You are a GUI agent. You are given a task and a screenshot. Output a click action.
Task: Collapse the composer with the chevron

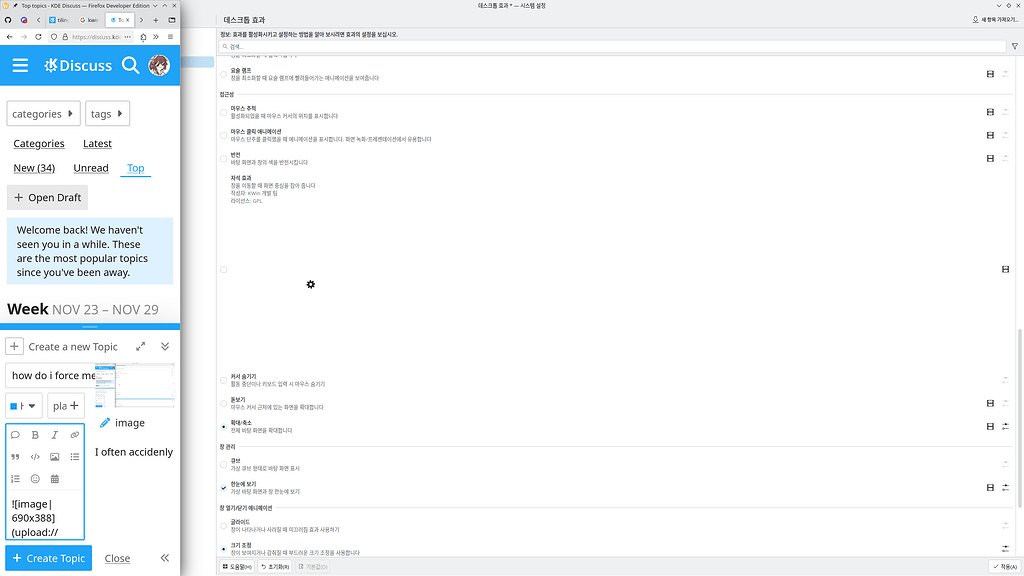click(164, 346)
